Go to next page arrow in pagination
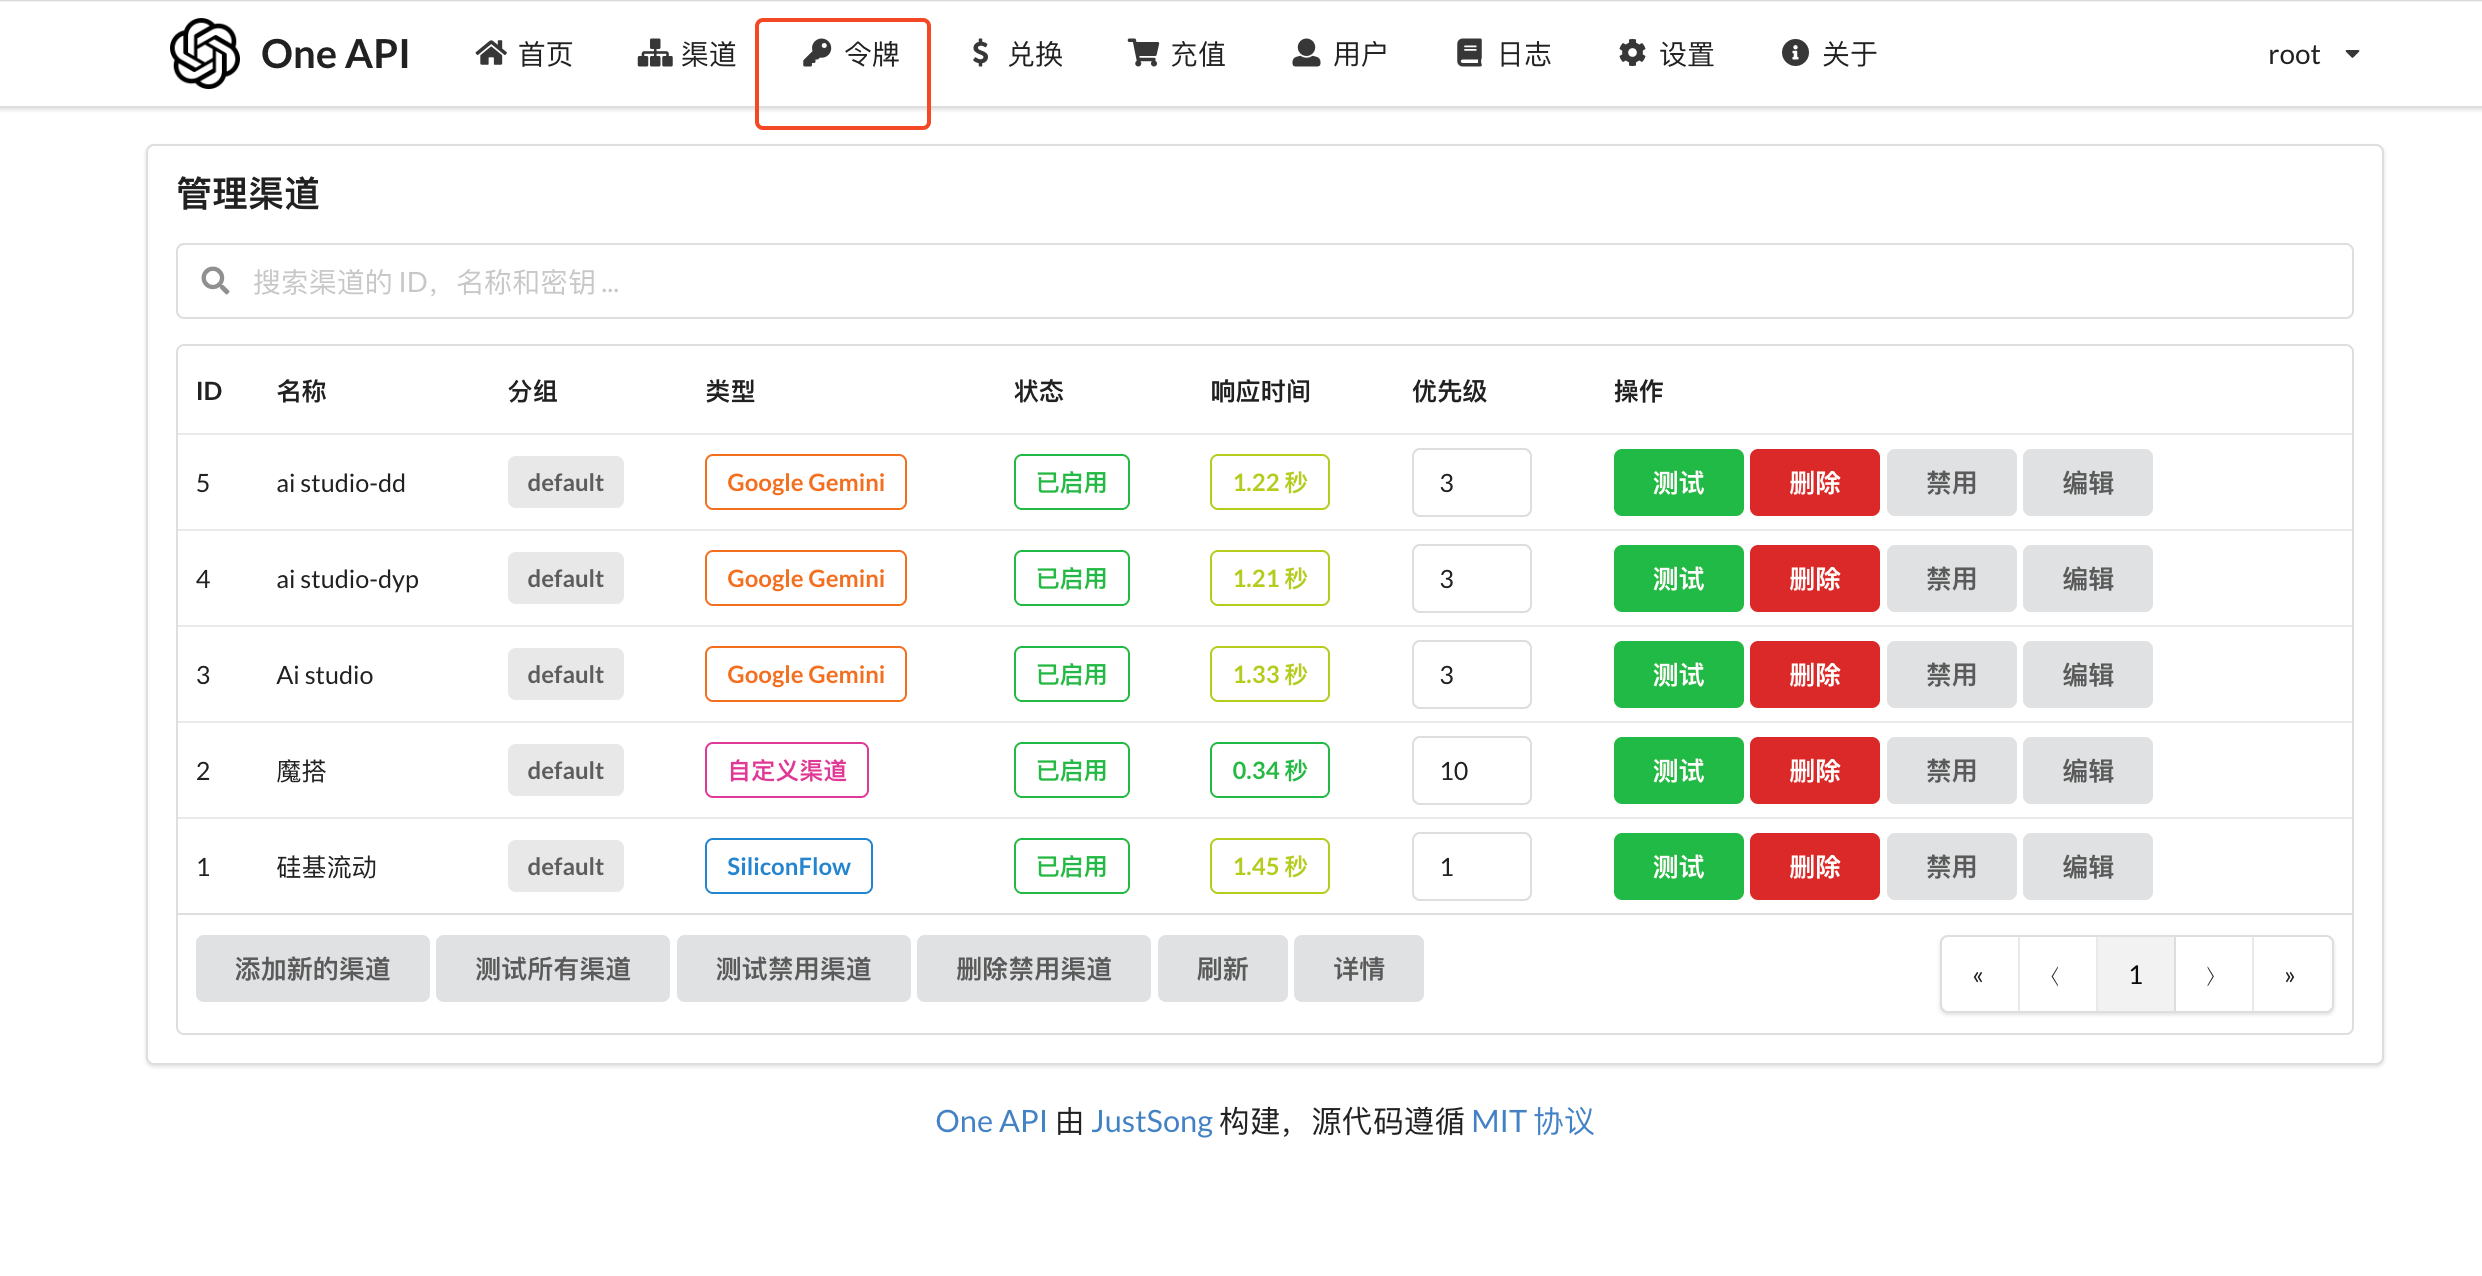The image size is (2482, 1276). point(2212,975)
